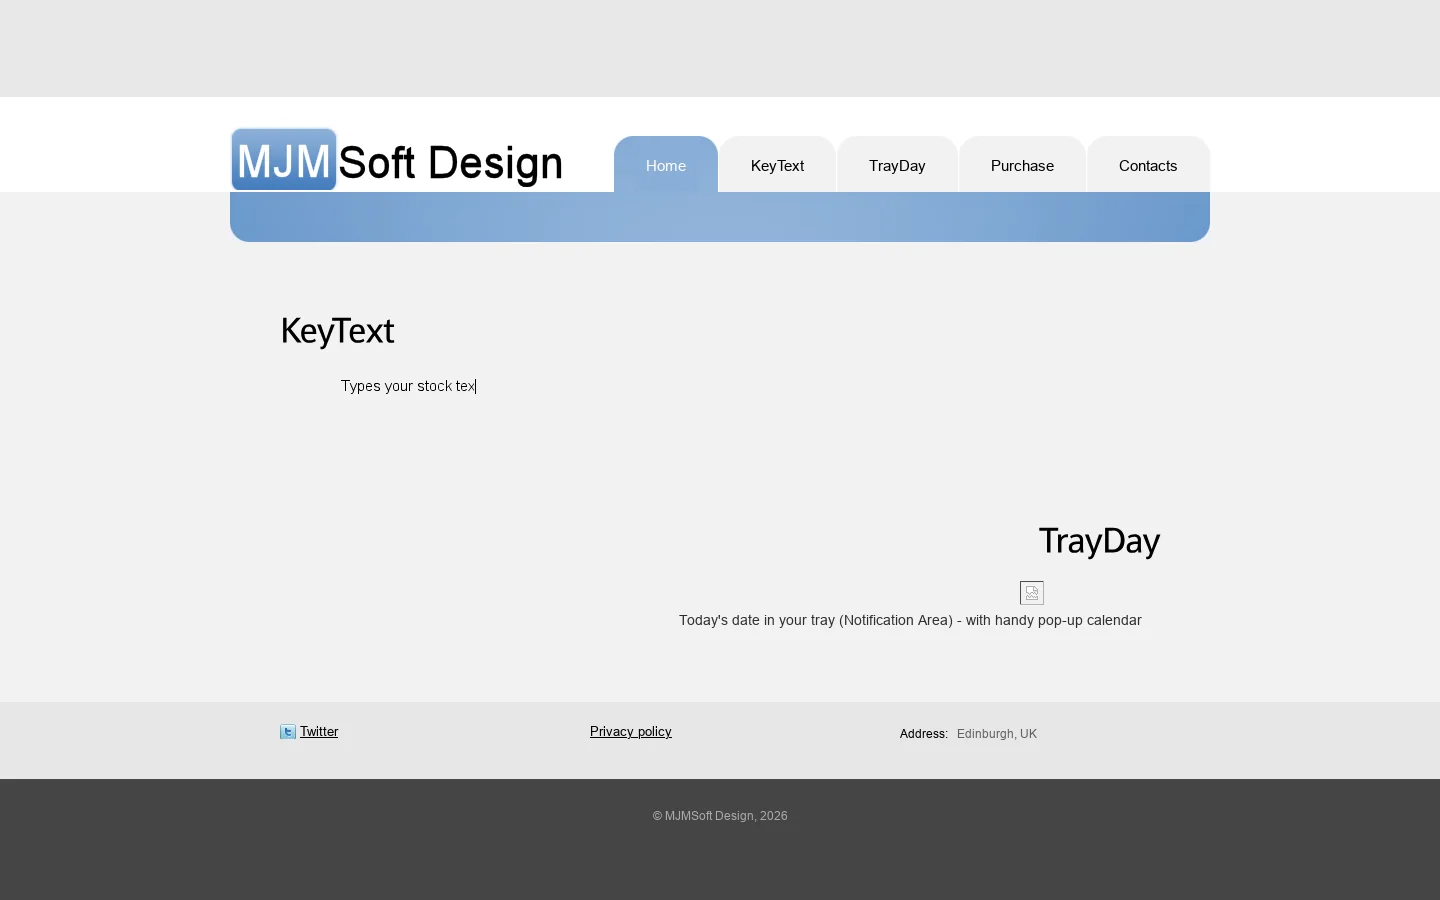This screenshot has width=1440, height=900.
Task: Select the Contacts tab
Action: click(x=1148, y=164)
